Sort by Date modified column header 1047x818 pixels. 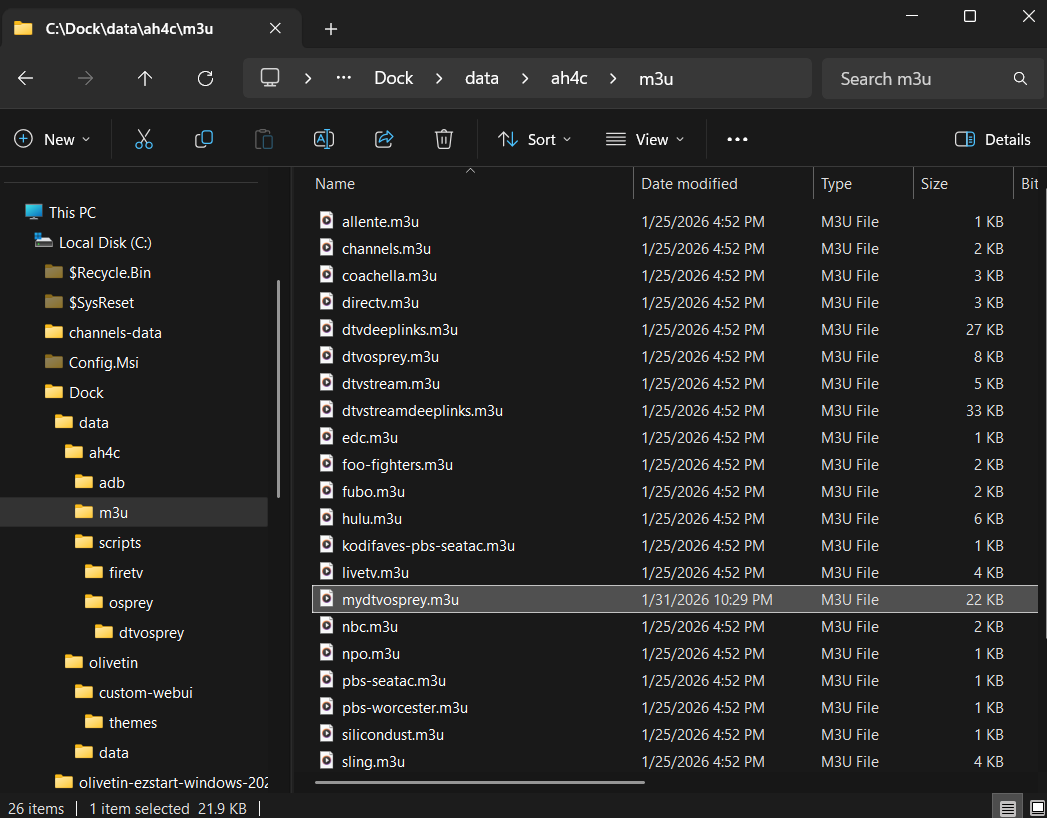[689, 184]
